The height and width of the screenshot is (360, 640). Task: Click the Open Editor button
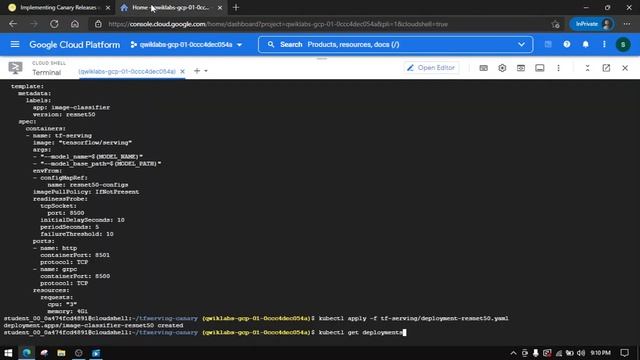click(431, 68)
